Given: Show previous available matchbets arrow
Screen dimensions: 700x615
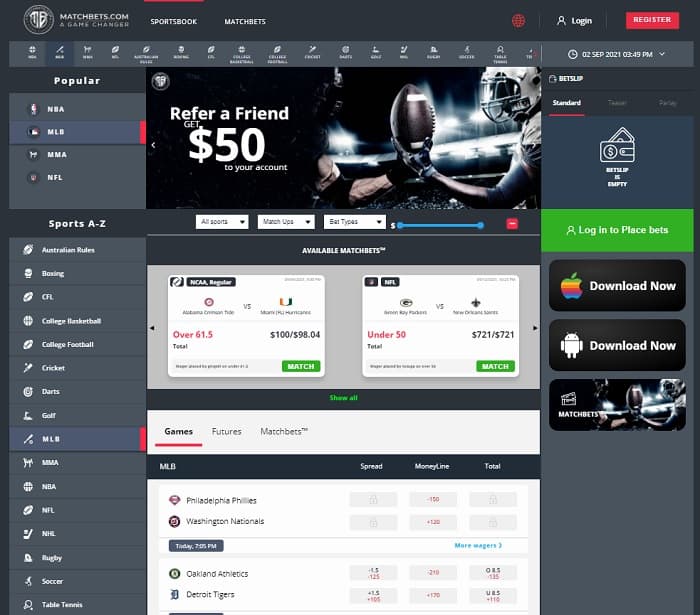Looking at the screenshot, I should [152, 328].
